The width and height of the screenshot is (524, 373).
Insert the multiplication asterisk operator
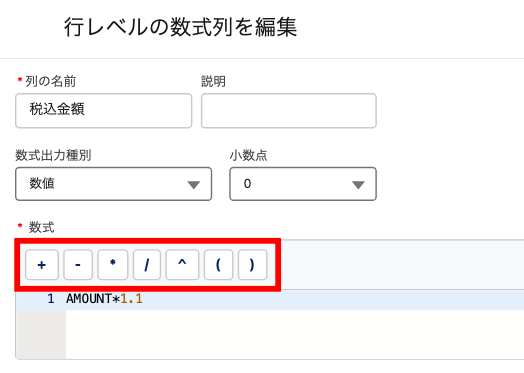113,265
